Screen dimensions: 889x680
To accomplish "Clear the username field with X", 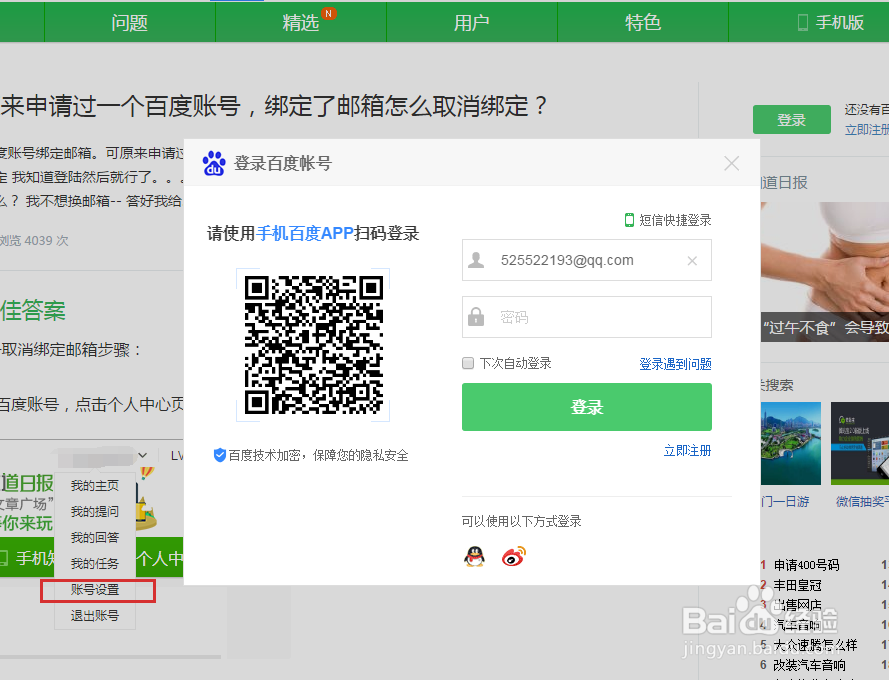I will click(692, 261).
